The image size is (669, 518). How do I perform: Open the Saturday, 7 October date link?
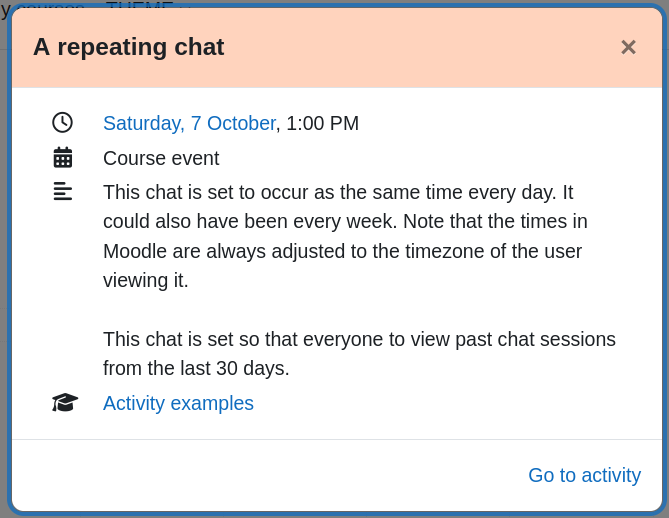tap(189, 123)
